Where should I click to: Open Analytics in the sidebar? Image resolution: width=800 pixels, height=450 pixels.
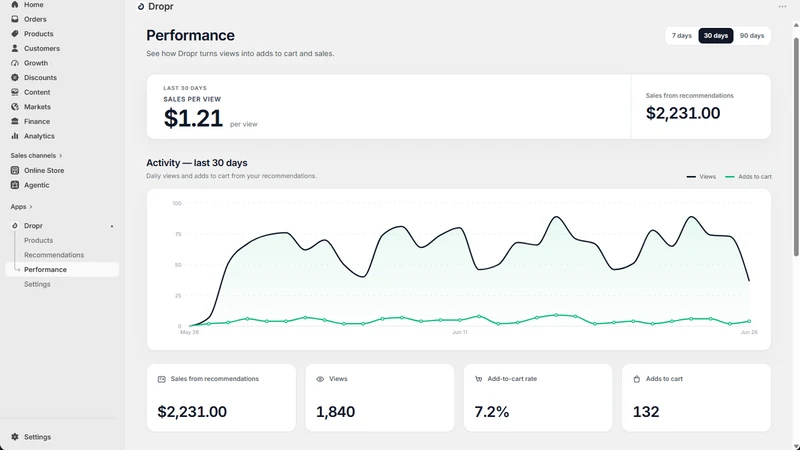[x=39, y=136]
